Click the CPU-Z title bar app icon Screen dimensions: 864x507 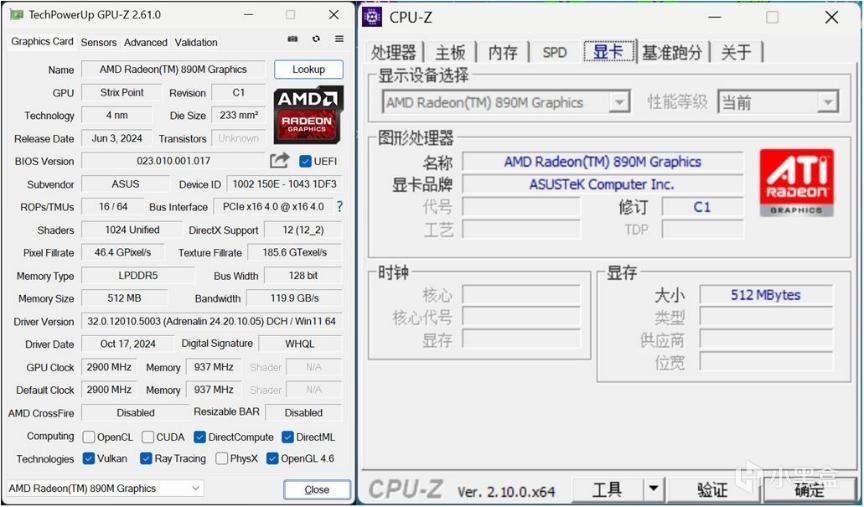372,17
